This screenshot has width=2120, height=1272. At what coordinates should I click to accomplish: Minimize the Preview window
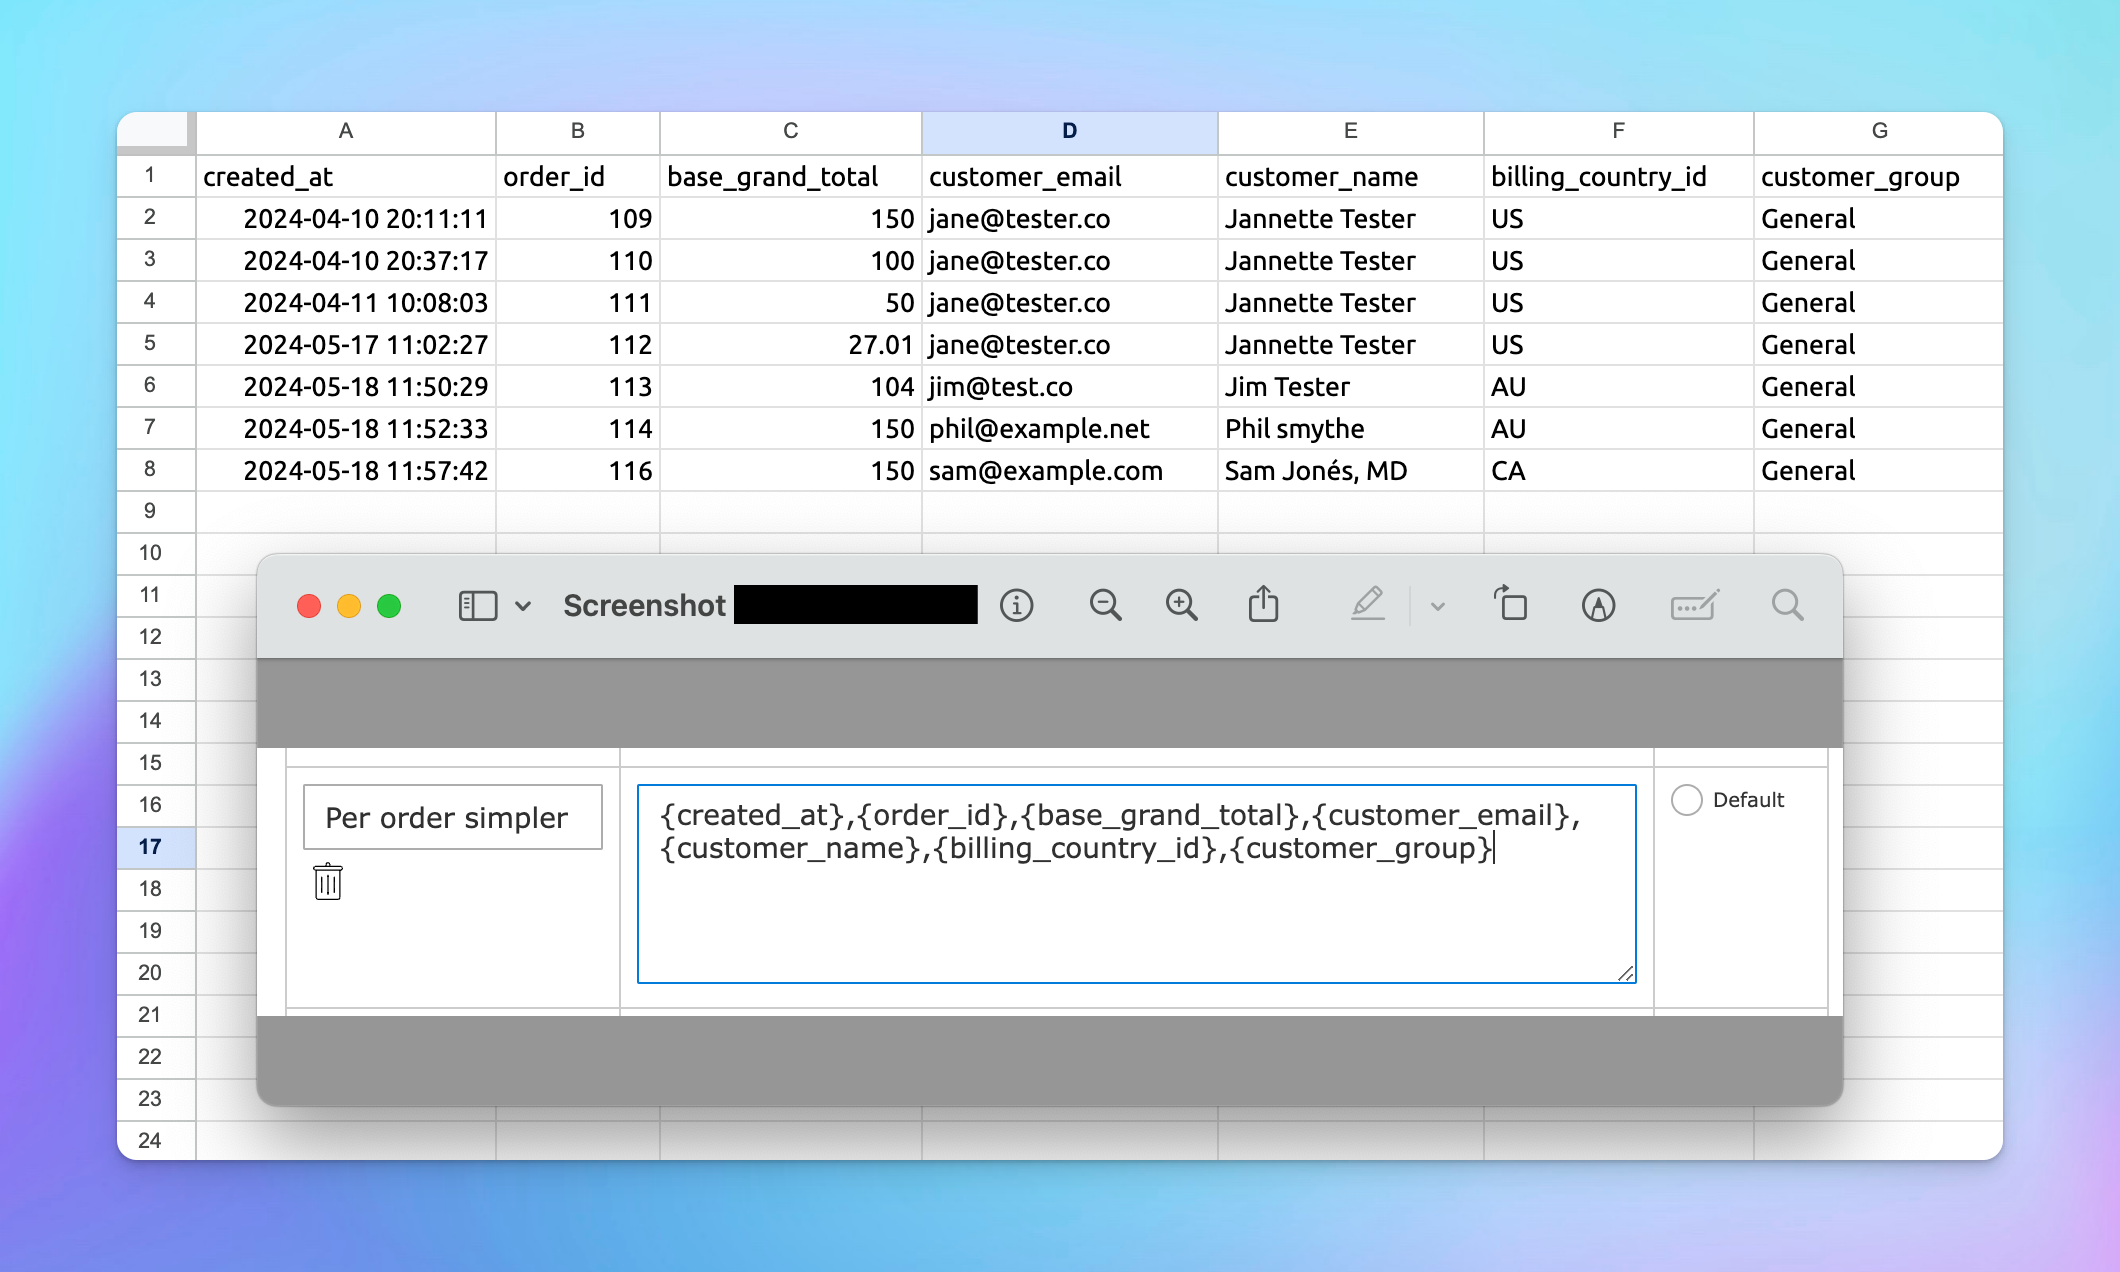349,606
